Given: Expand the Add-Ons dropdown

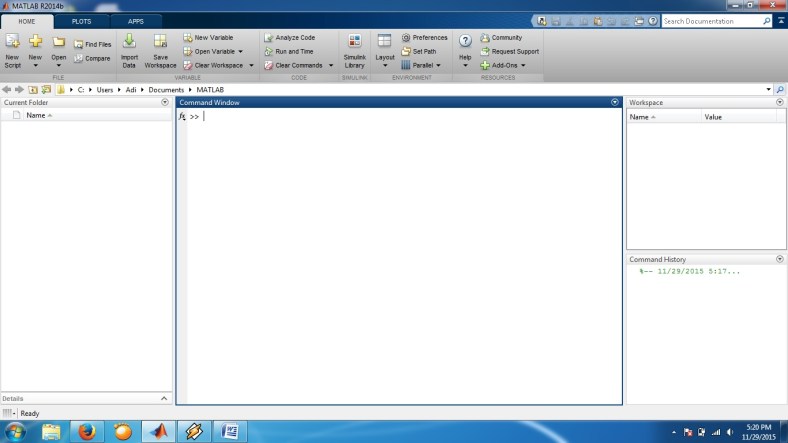Looking at the screenshot, I should [523, 65].
